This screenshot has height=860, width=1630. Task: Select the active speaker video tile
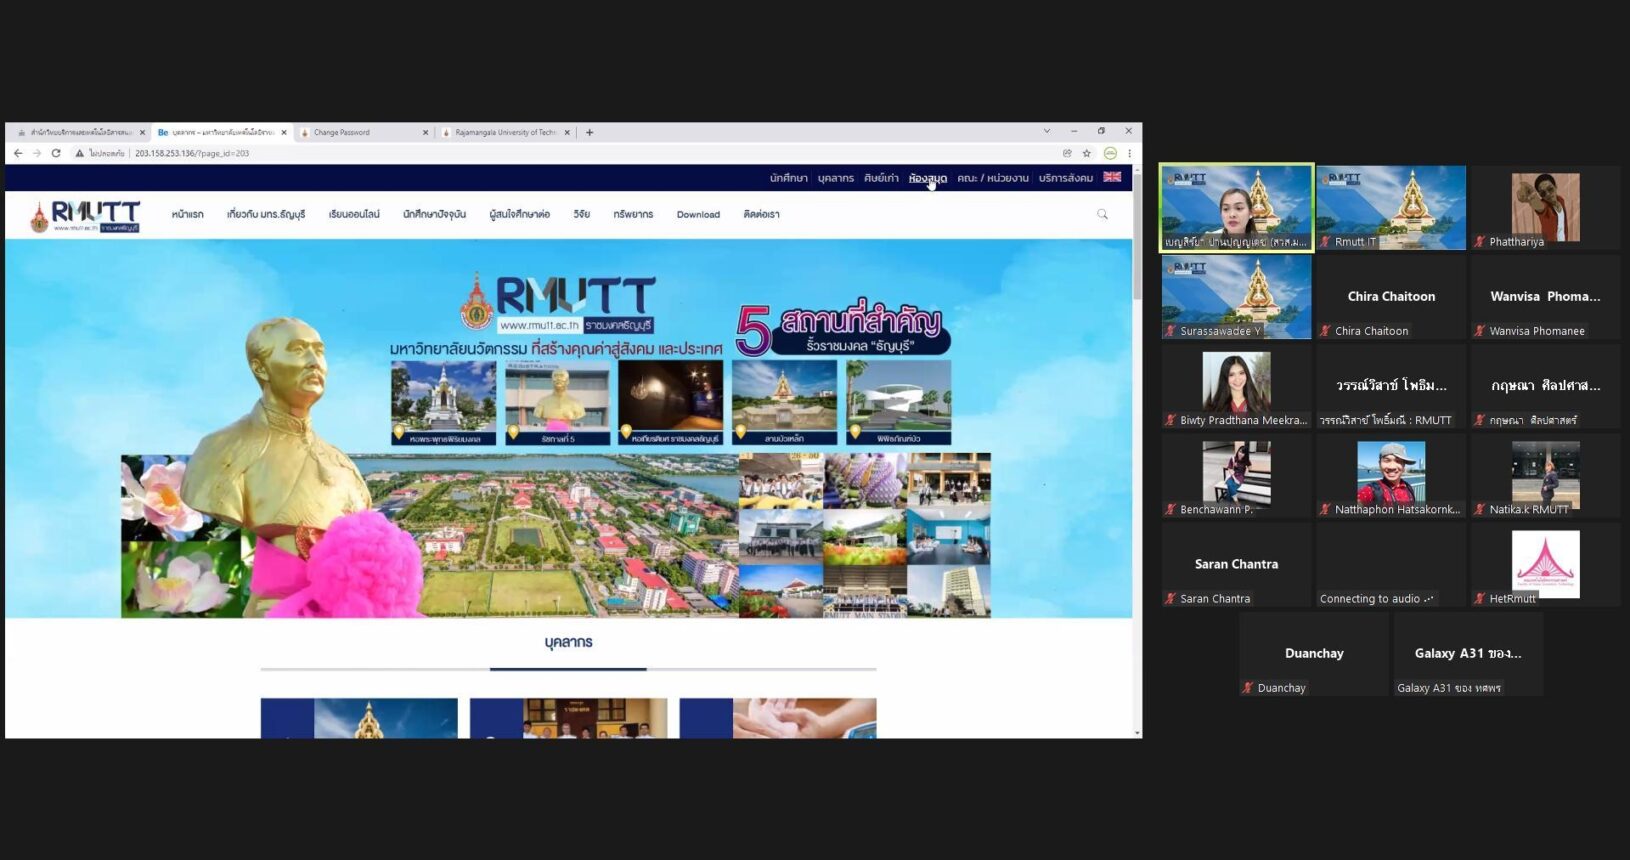[x=1236, y=208]
